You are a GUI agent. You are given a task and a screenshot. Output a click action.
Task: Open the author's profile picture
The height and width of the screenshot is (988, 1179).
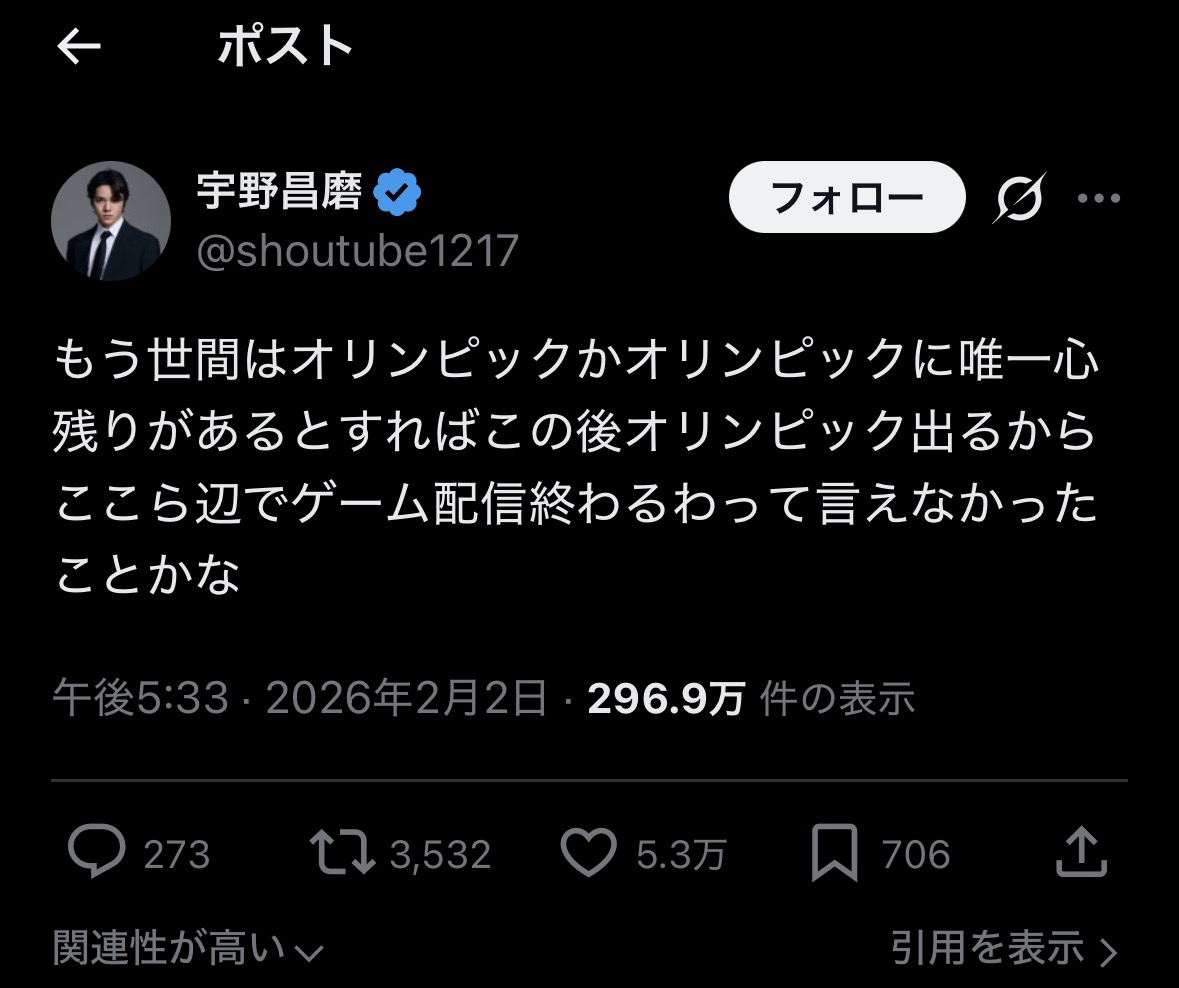111,221
